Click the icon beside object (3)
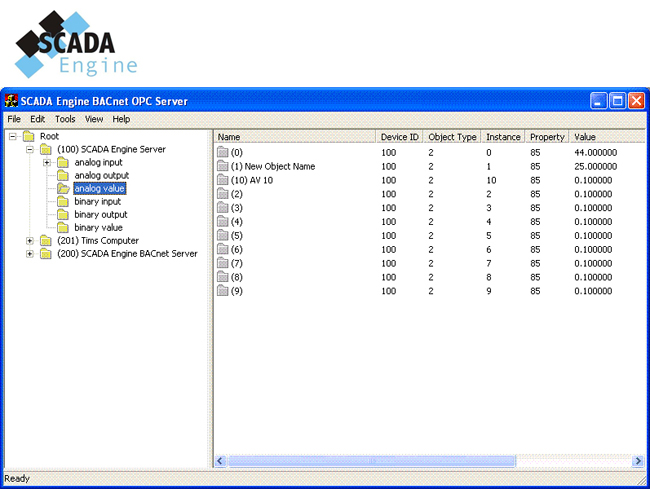Image resolution: width=650 pixels, height=489 pixels. click(x=223, y=208)
